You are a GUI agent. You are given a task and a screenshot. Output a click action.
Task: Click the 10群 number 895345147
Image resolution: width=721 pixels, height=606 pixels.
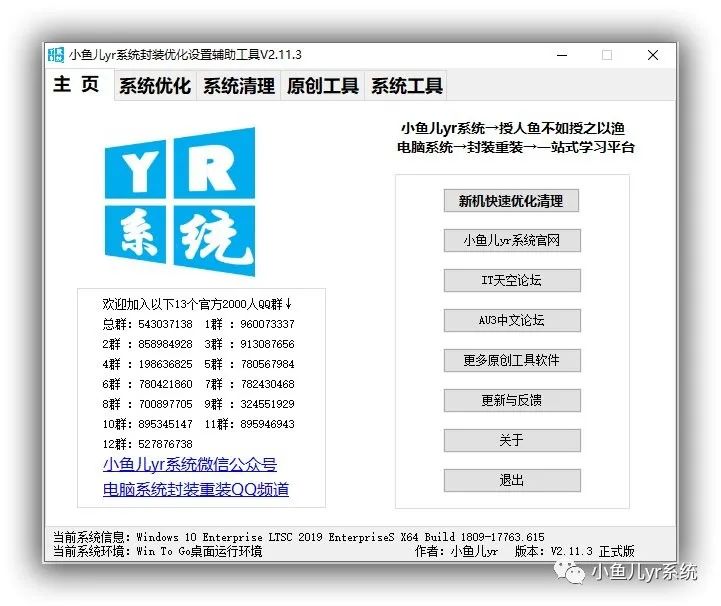pyautogui.click(x=166, y=424)
